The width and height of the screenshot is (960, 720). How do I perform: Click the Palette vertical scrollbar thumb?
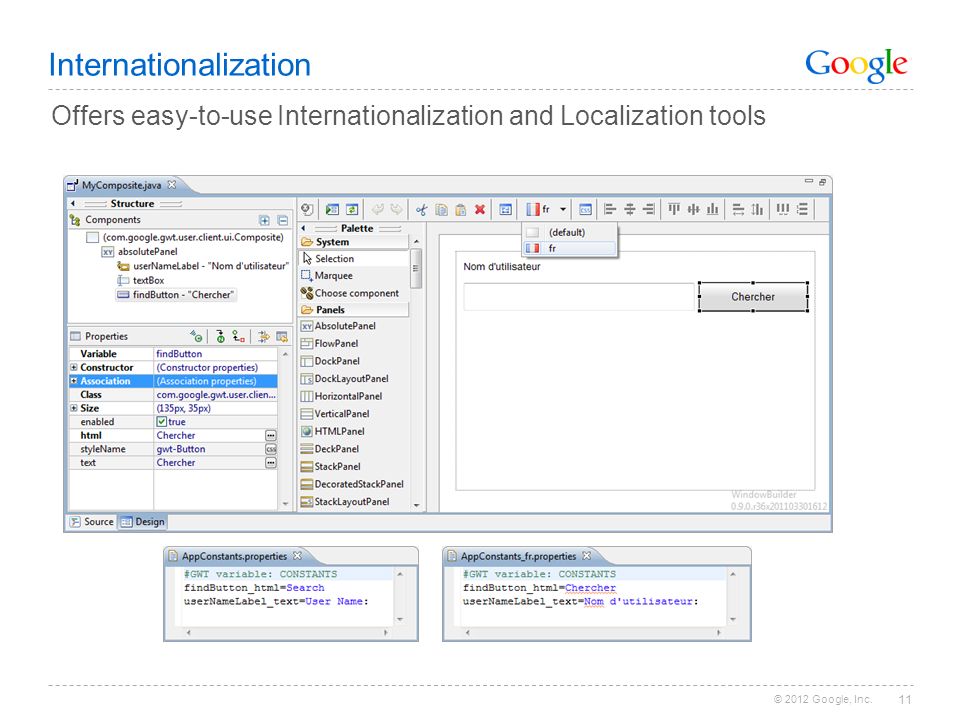tap(416, 268)
